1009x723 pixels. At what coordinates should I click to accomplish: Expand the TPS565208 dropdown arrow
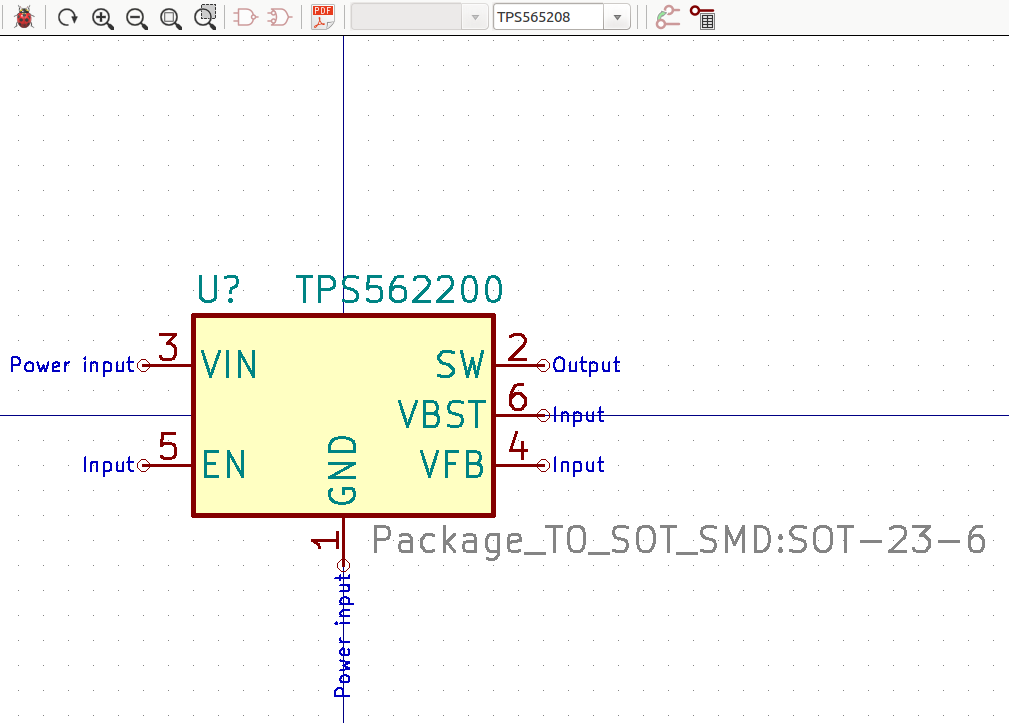coord(618,17)
